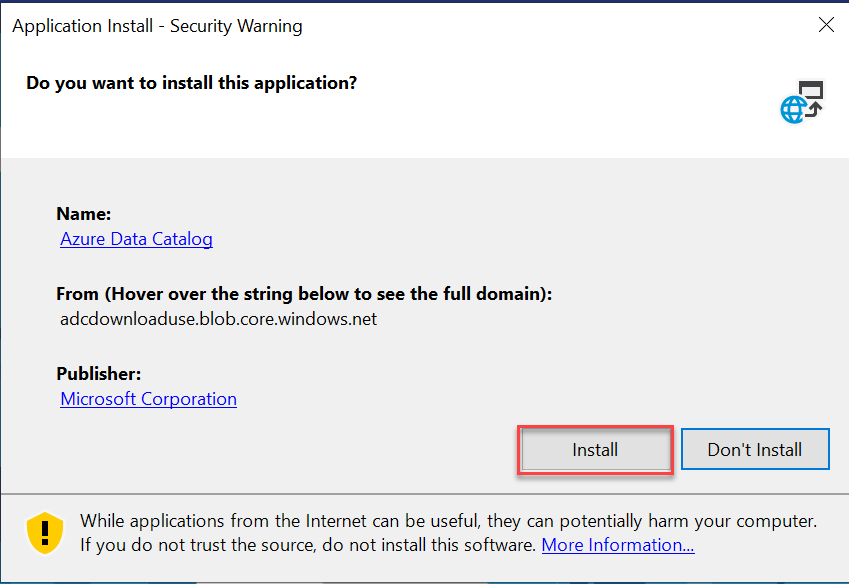The image size is (849, 584).
Task: Click the yellow warning shield icon
Action: pyautogui.click(x=45, y=533)
